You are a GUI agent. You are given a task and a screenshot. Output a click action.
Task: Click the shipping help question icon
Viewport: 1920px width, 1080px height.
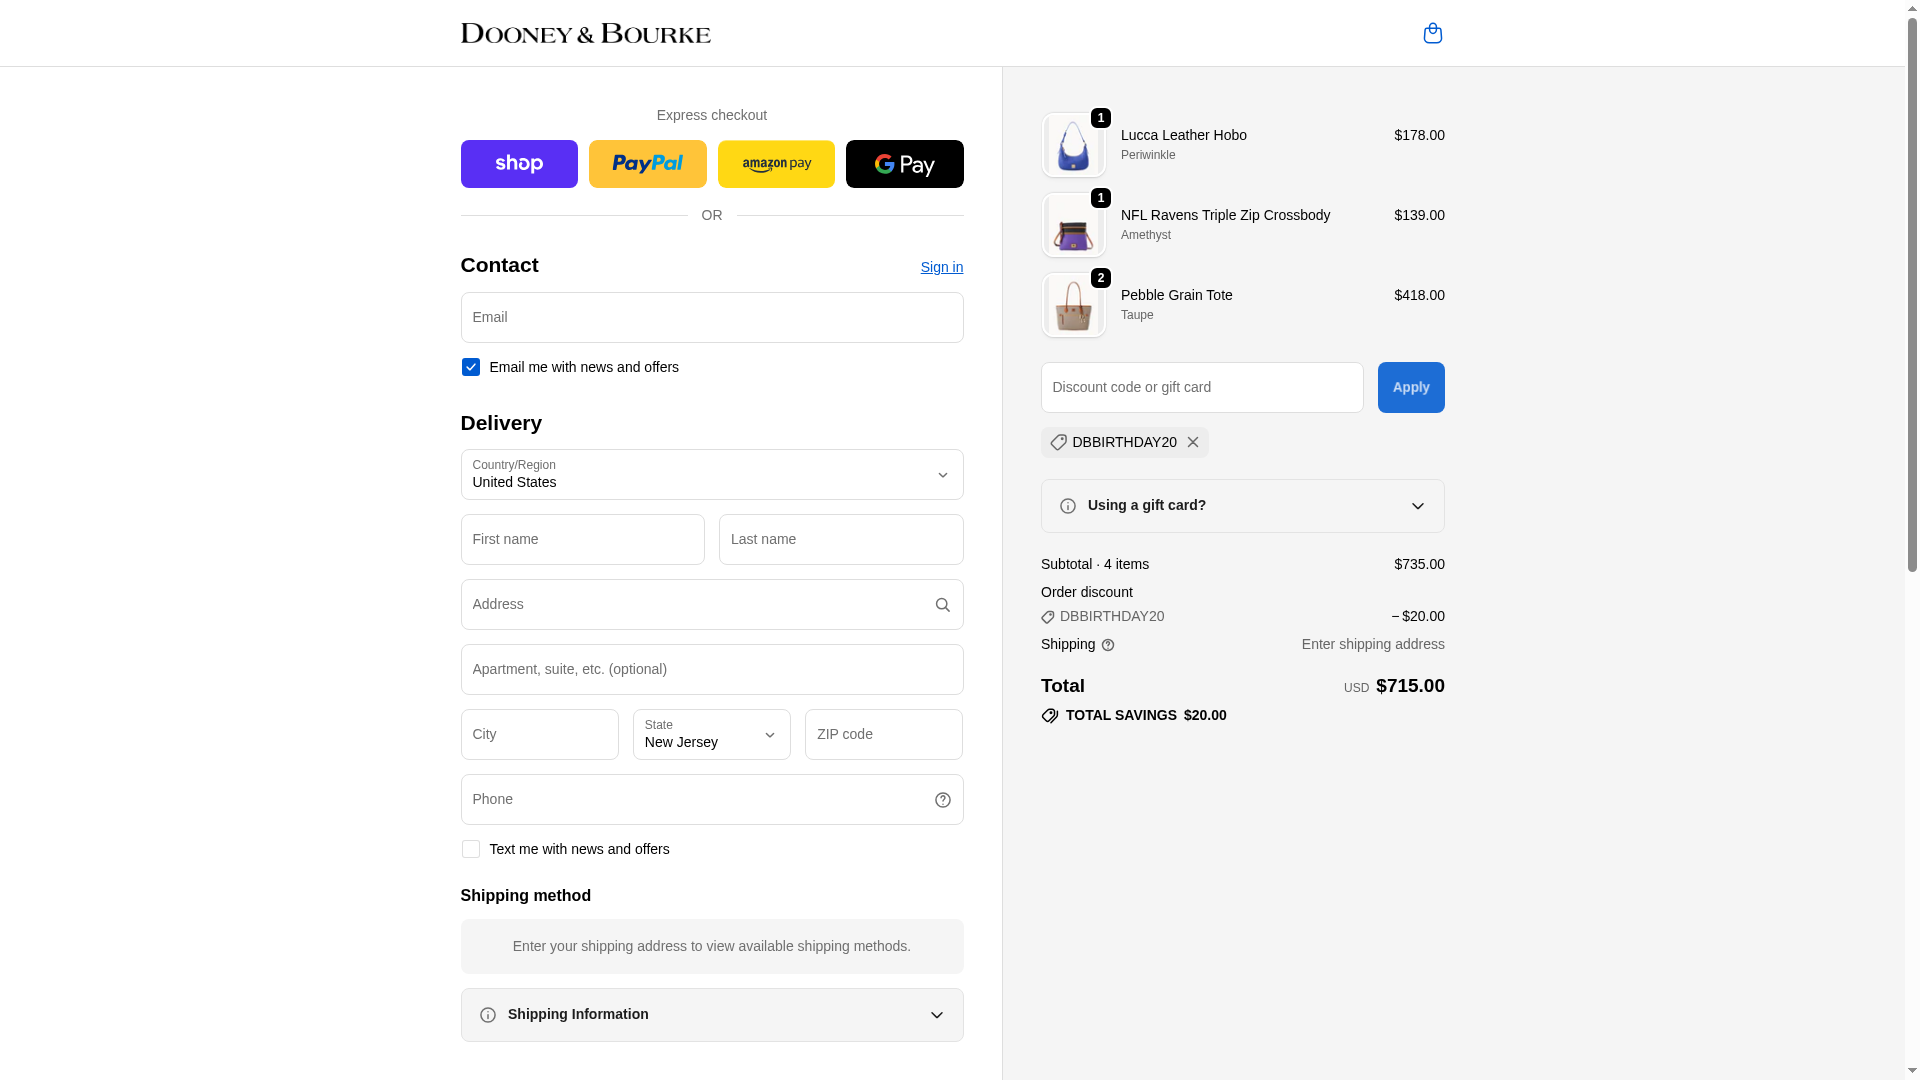[1107, 646]
